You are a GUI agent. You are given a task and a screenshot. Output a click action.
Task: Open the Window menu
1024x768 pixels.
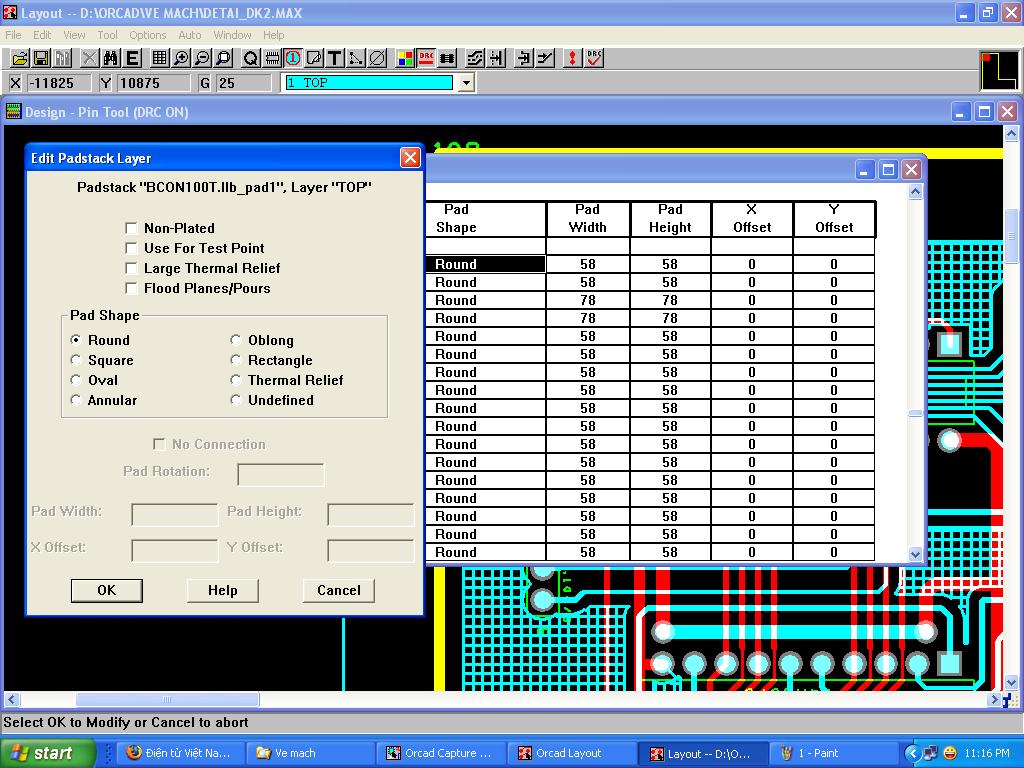coord(232,35)
